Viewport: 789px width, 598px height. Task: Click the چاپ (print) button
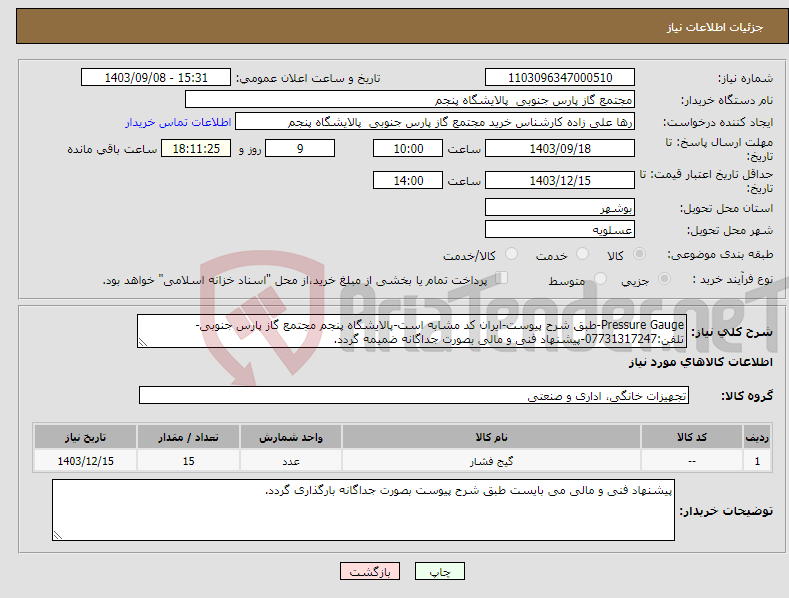439,571
